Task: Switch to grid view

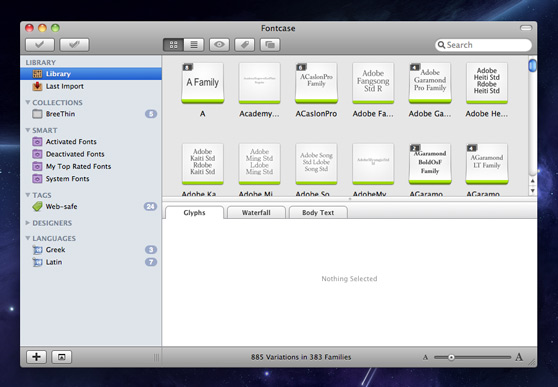Action: [x=173, y=45]
